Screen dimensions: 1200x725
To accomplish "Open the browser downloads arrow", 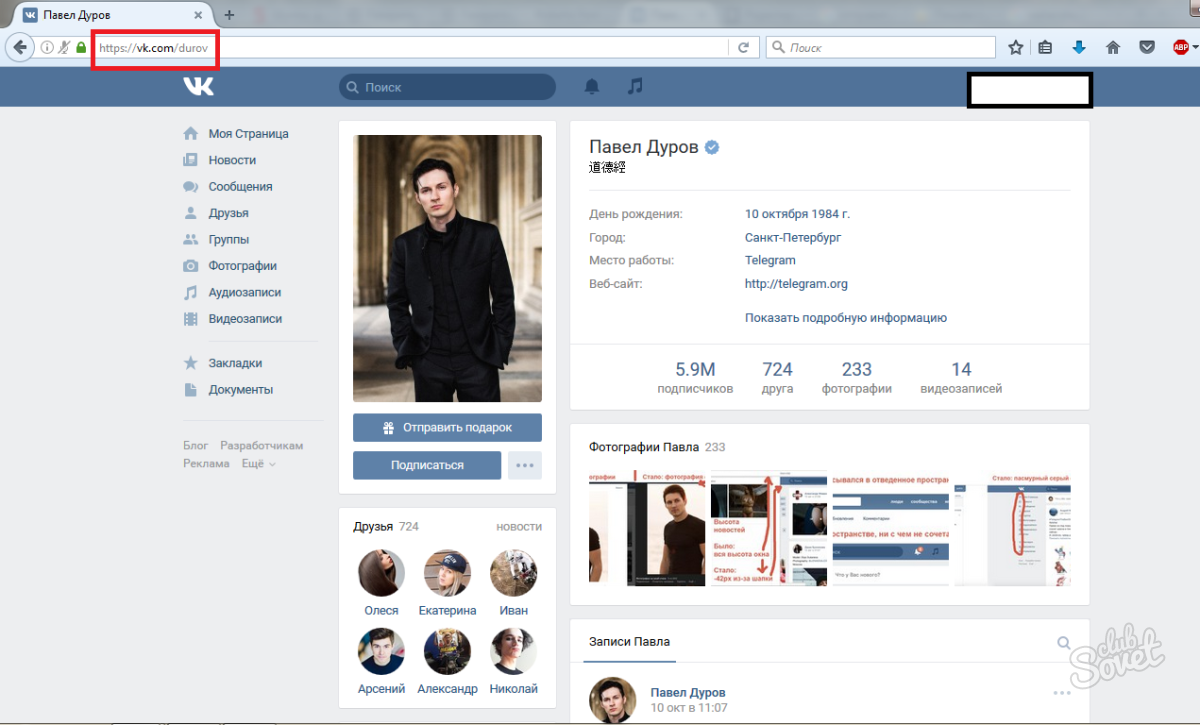I will (x=1079, y=47).
